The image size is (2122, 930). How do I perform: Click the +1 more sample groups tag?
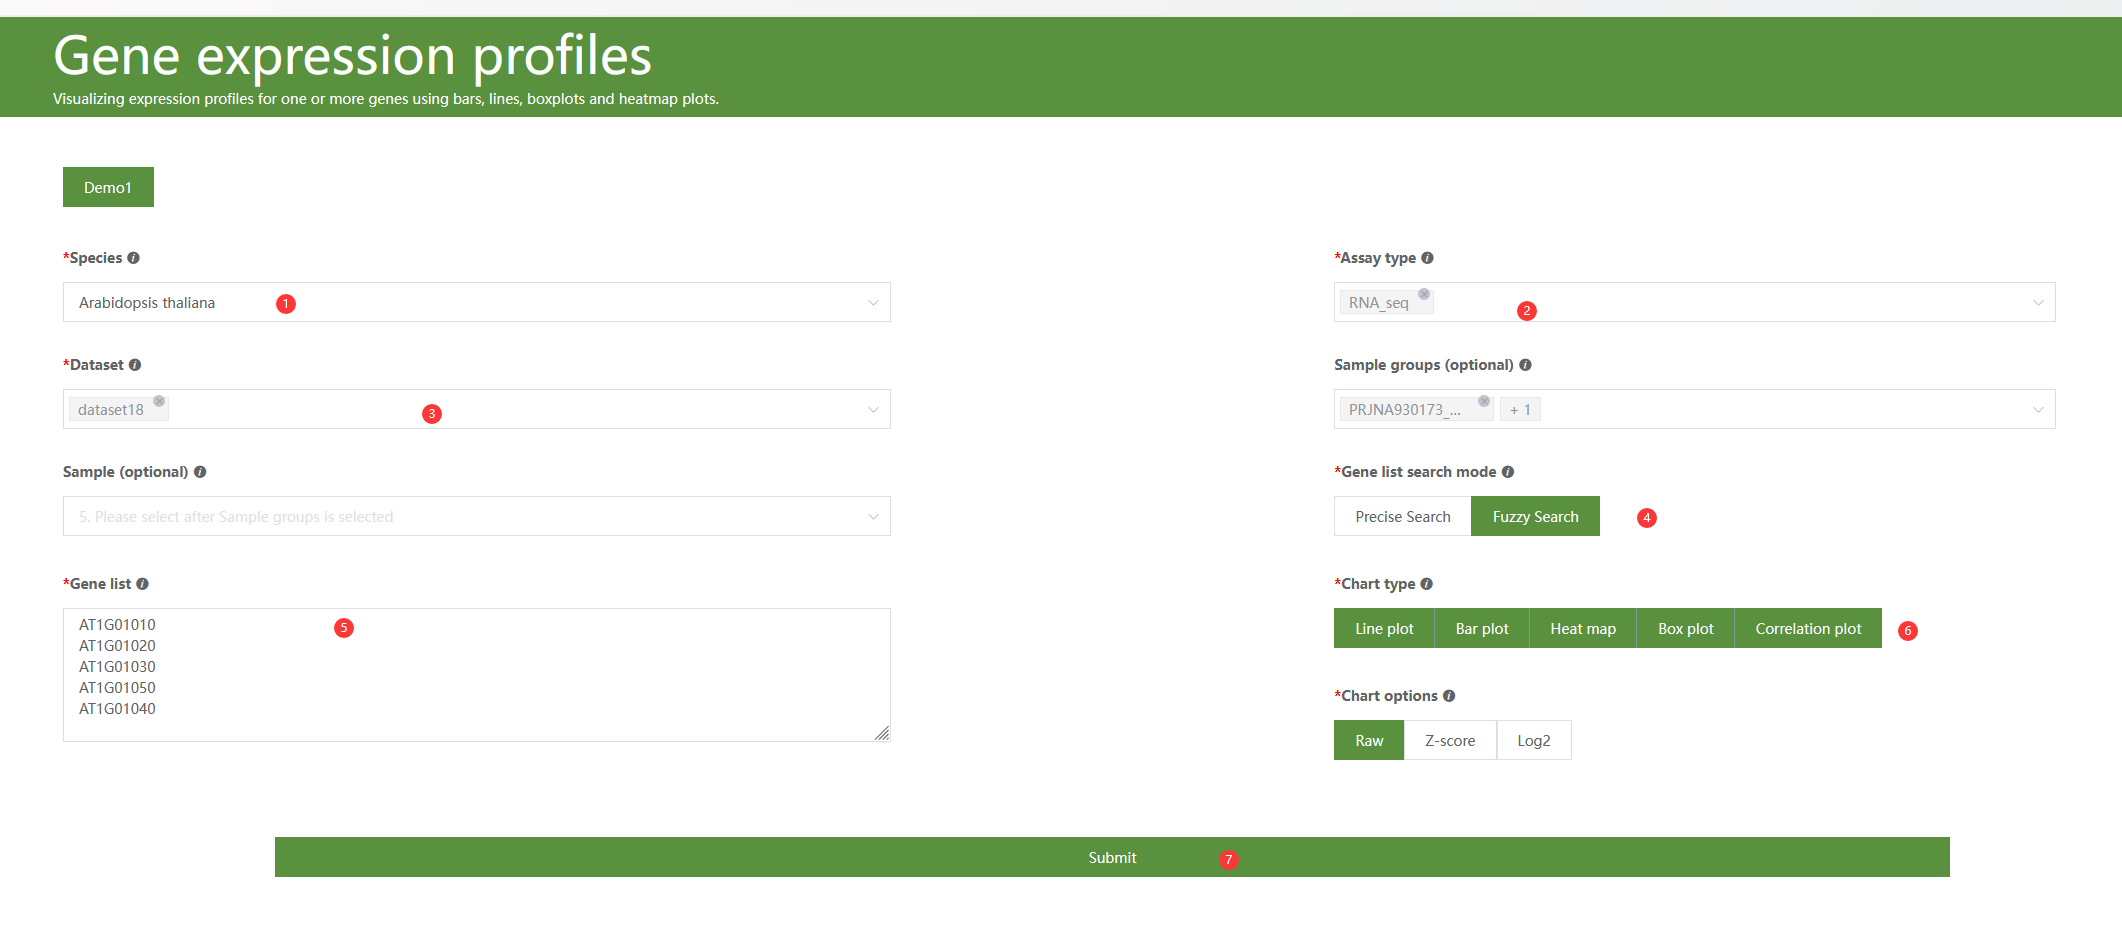tap(1520, 409)
